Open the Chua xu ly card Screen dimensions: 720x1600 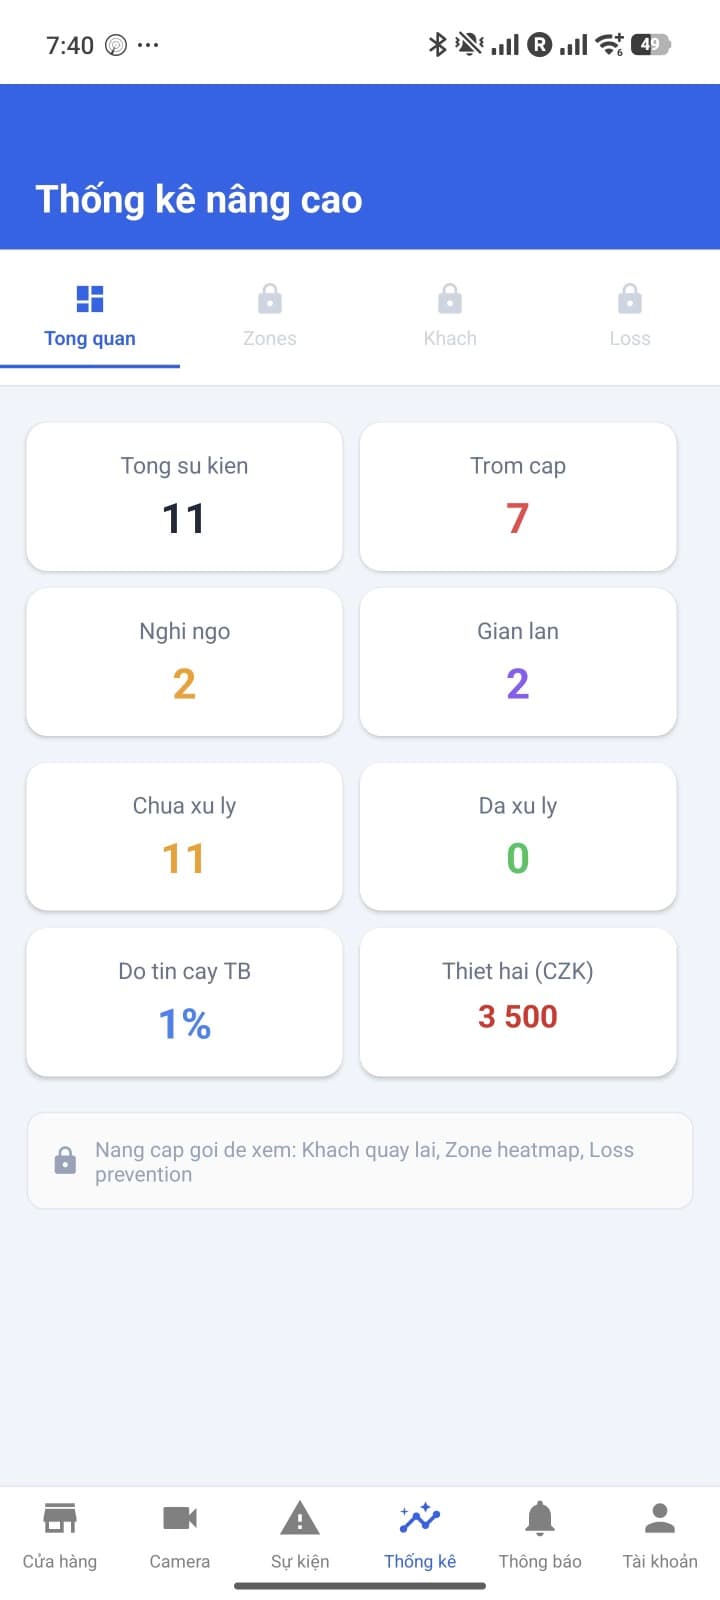184,837
